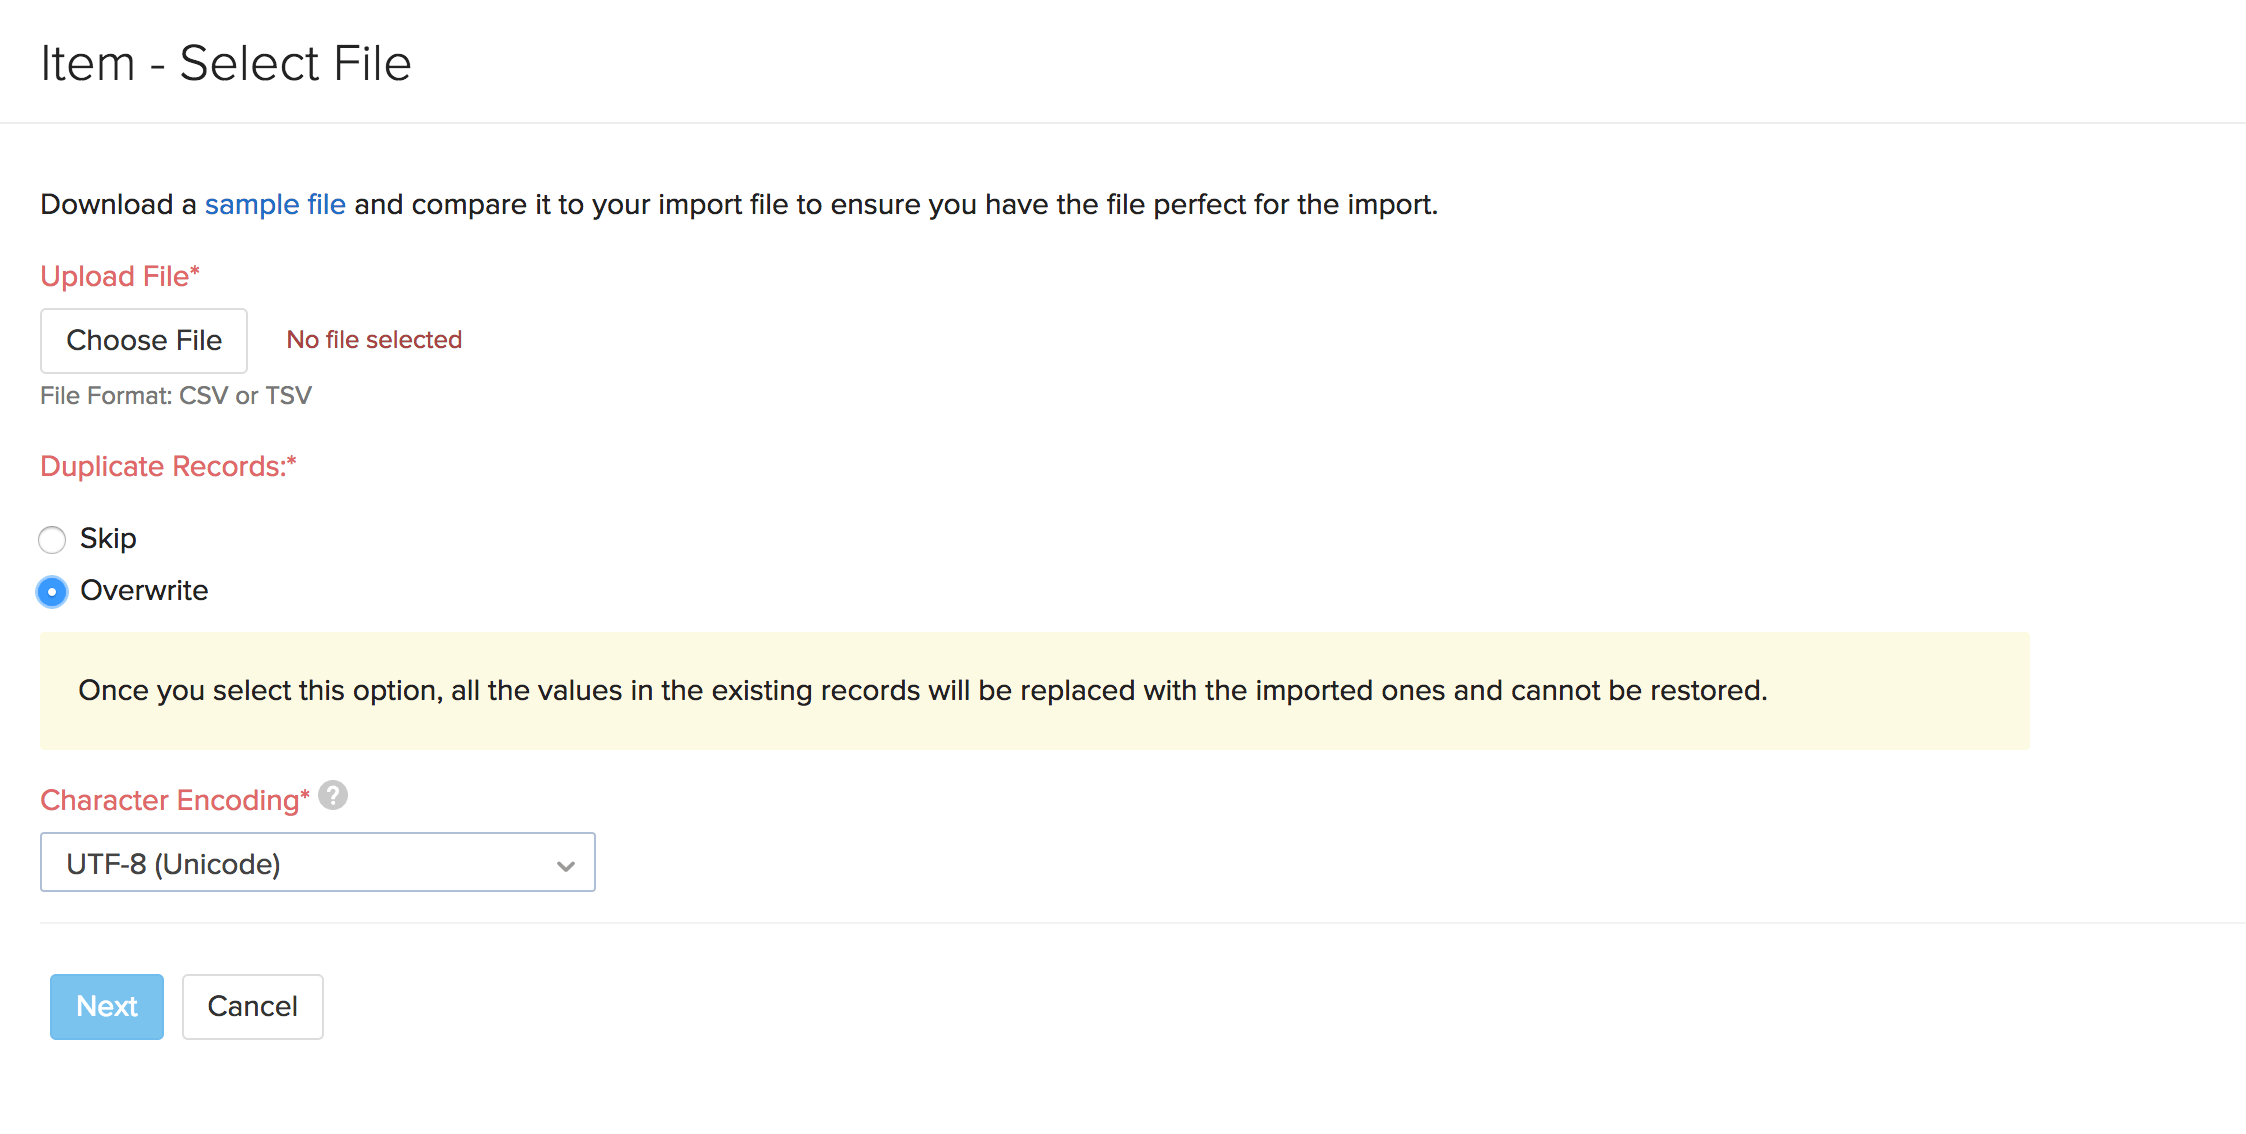This screenshot has height=1134, width=2246.
Task: Click the No file selected text
Action: [x=374, y=340]
